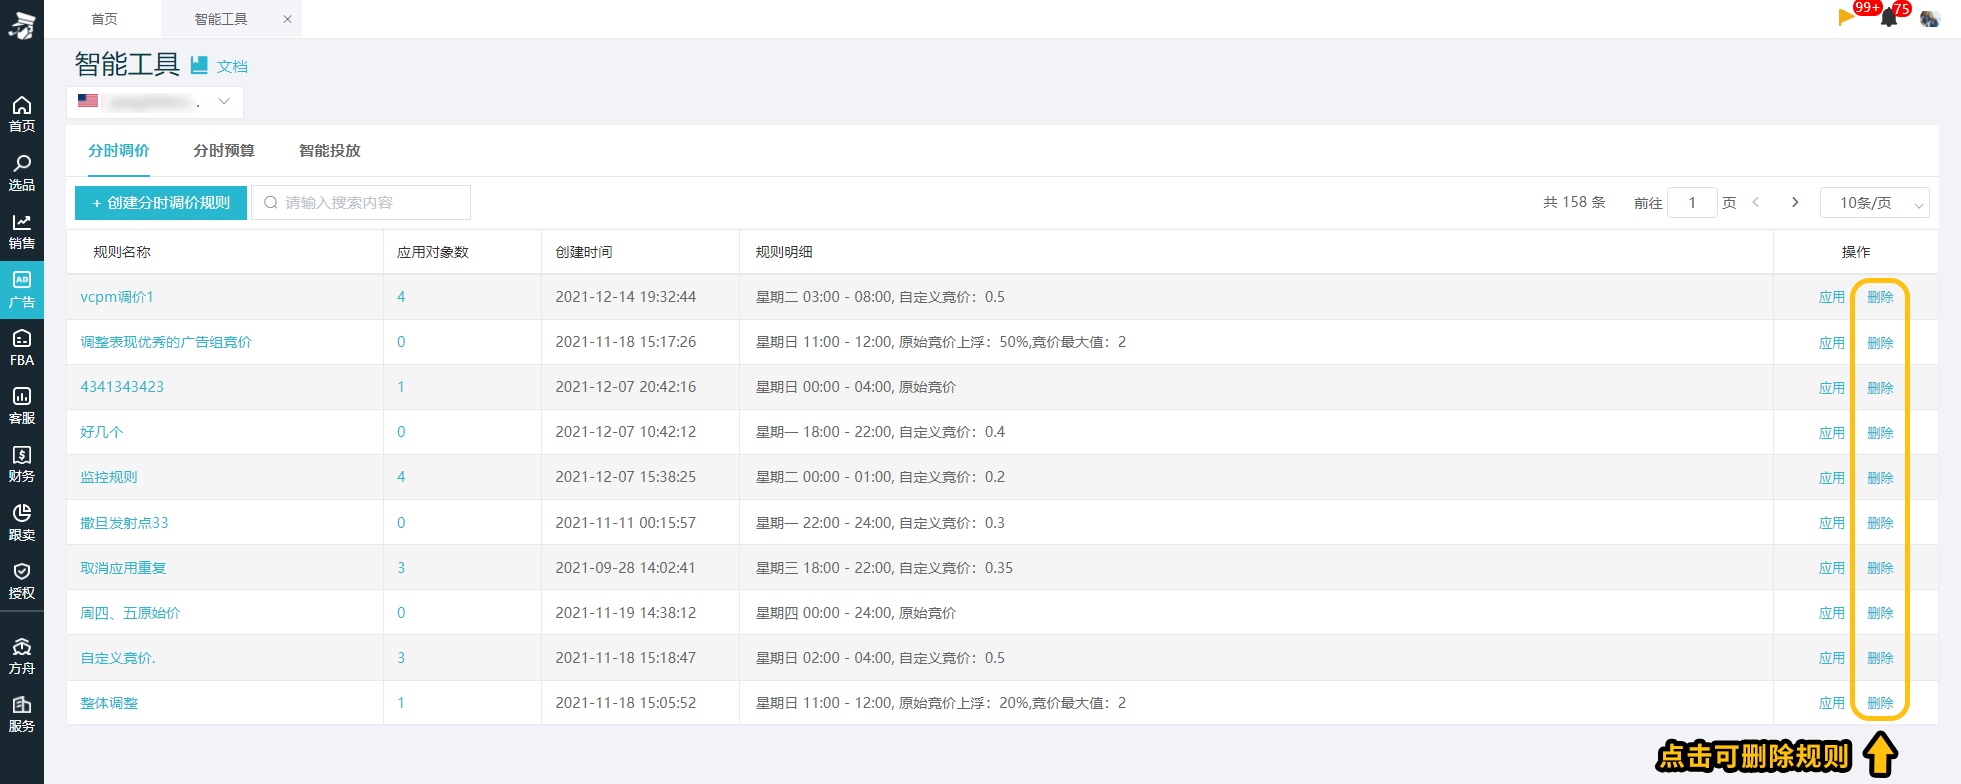Click the notification bell icon
Viewport: 1961px width, 784px height.
(x=1889, y=18)
